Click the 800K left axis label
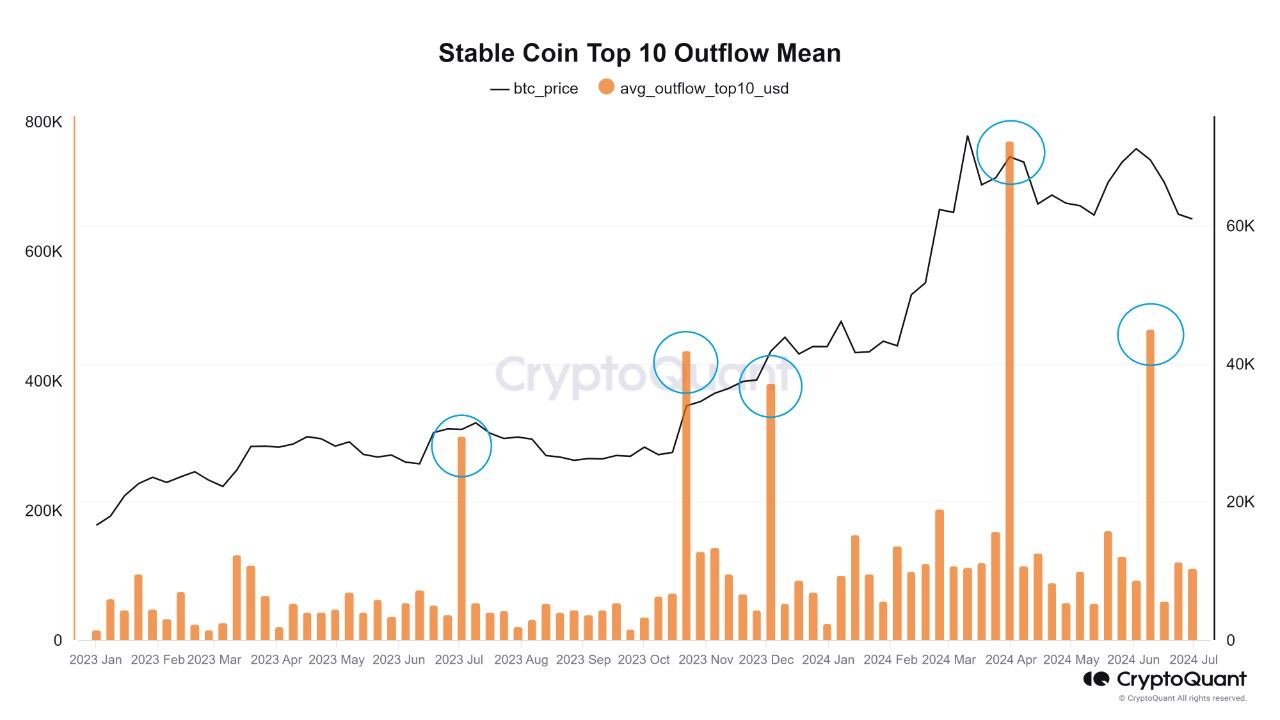 pos(43,122)
